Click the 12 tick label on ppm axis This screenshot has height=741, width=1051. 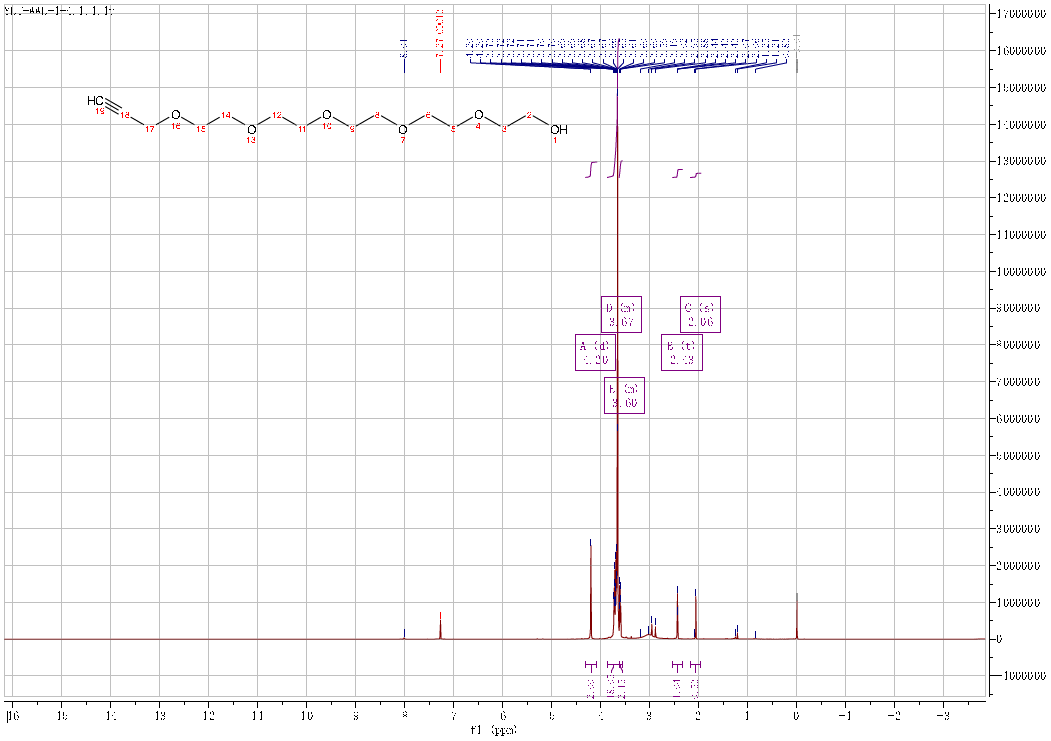[208, 715]
